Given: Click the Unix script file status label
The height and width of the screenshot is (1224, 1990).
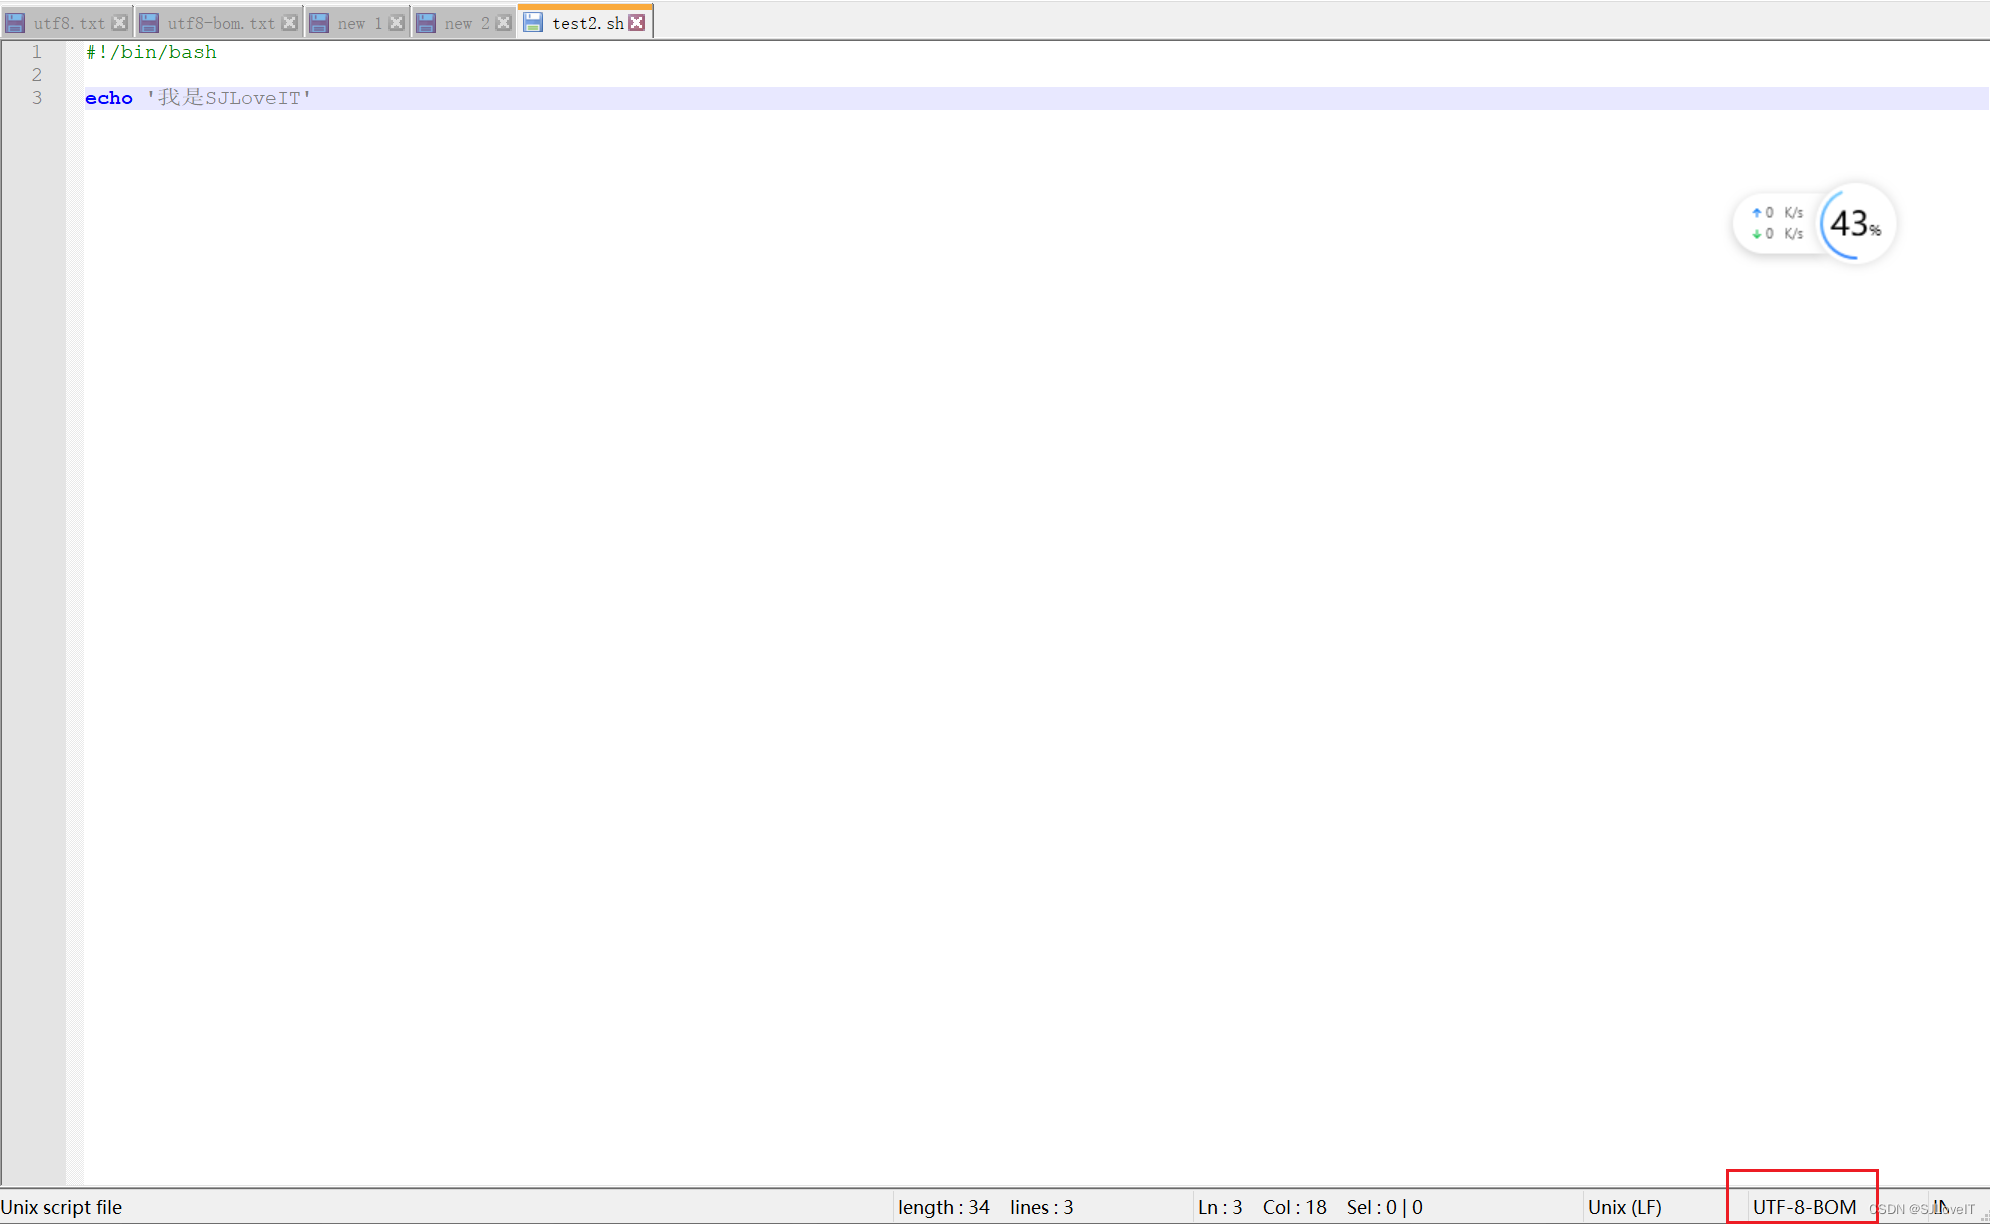Looking at the screenshot, I should pos(61,1207).
